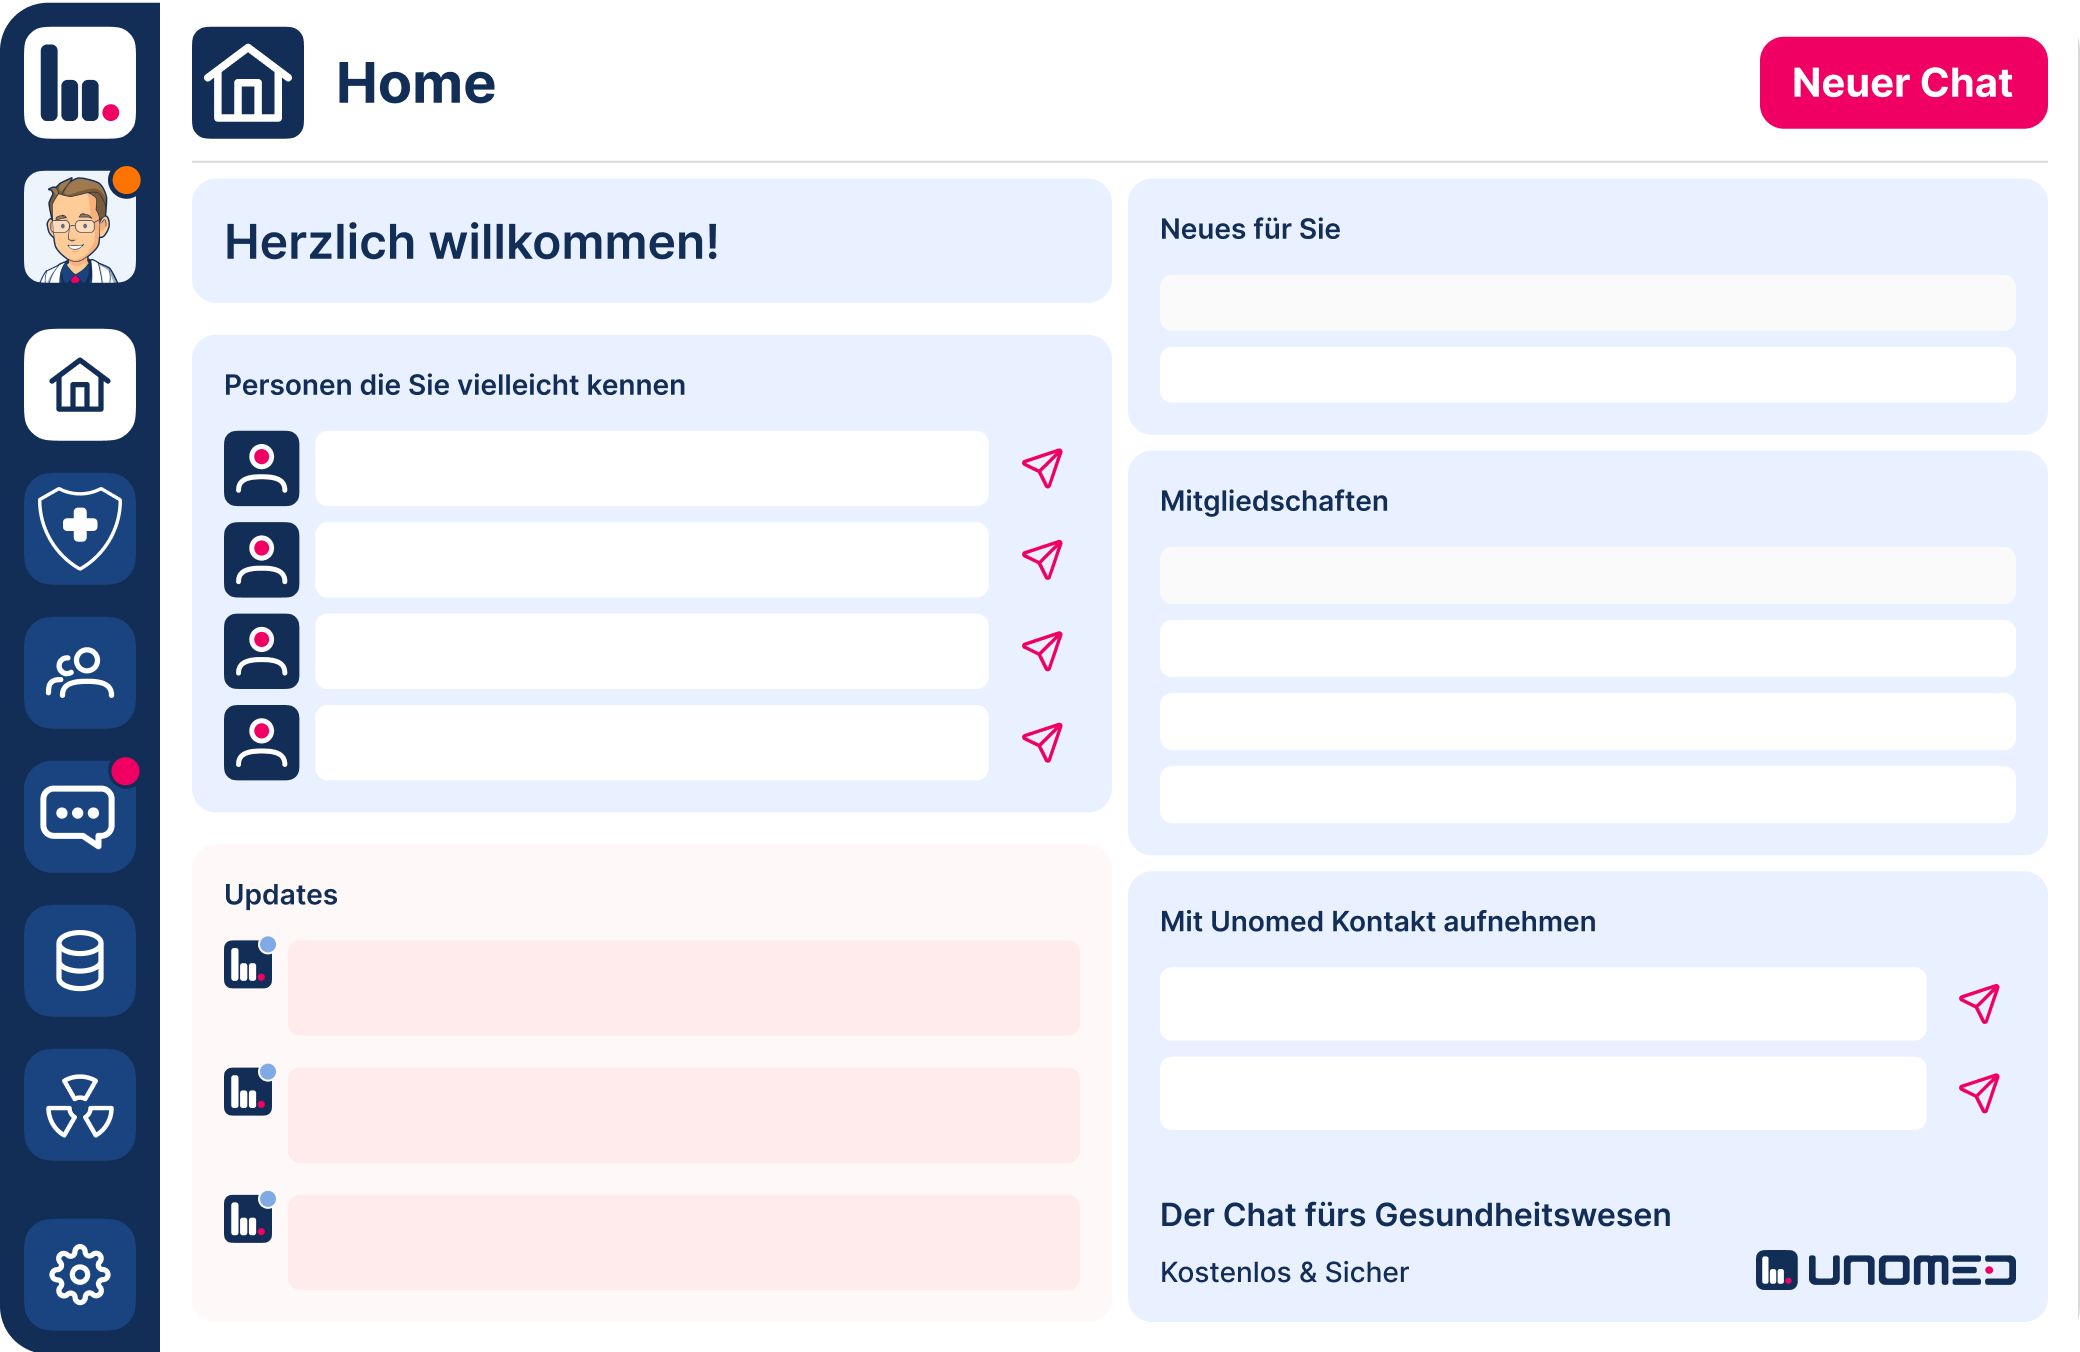2080x1352 pixels.
Task: Select third suggested person's name field
Action: pyautogui.click(x=651, y=651)
